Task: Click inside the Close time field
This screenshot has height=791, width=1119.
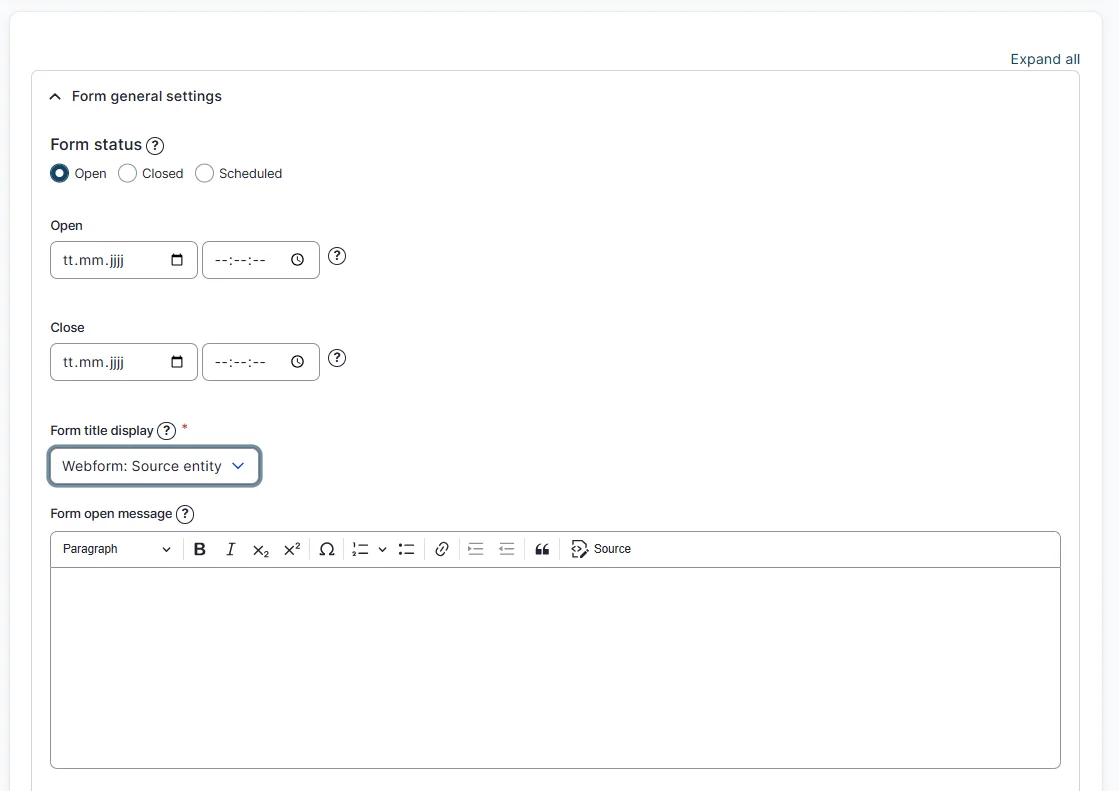Action: coord(250,361)
